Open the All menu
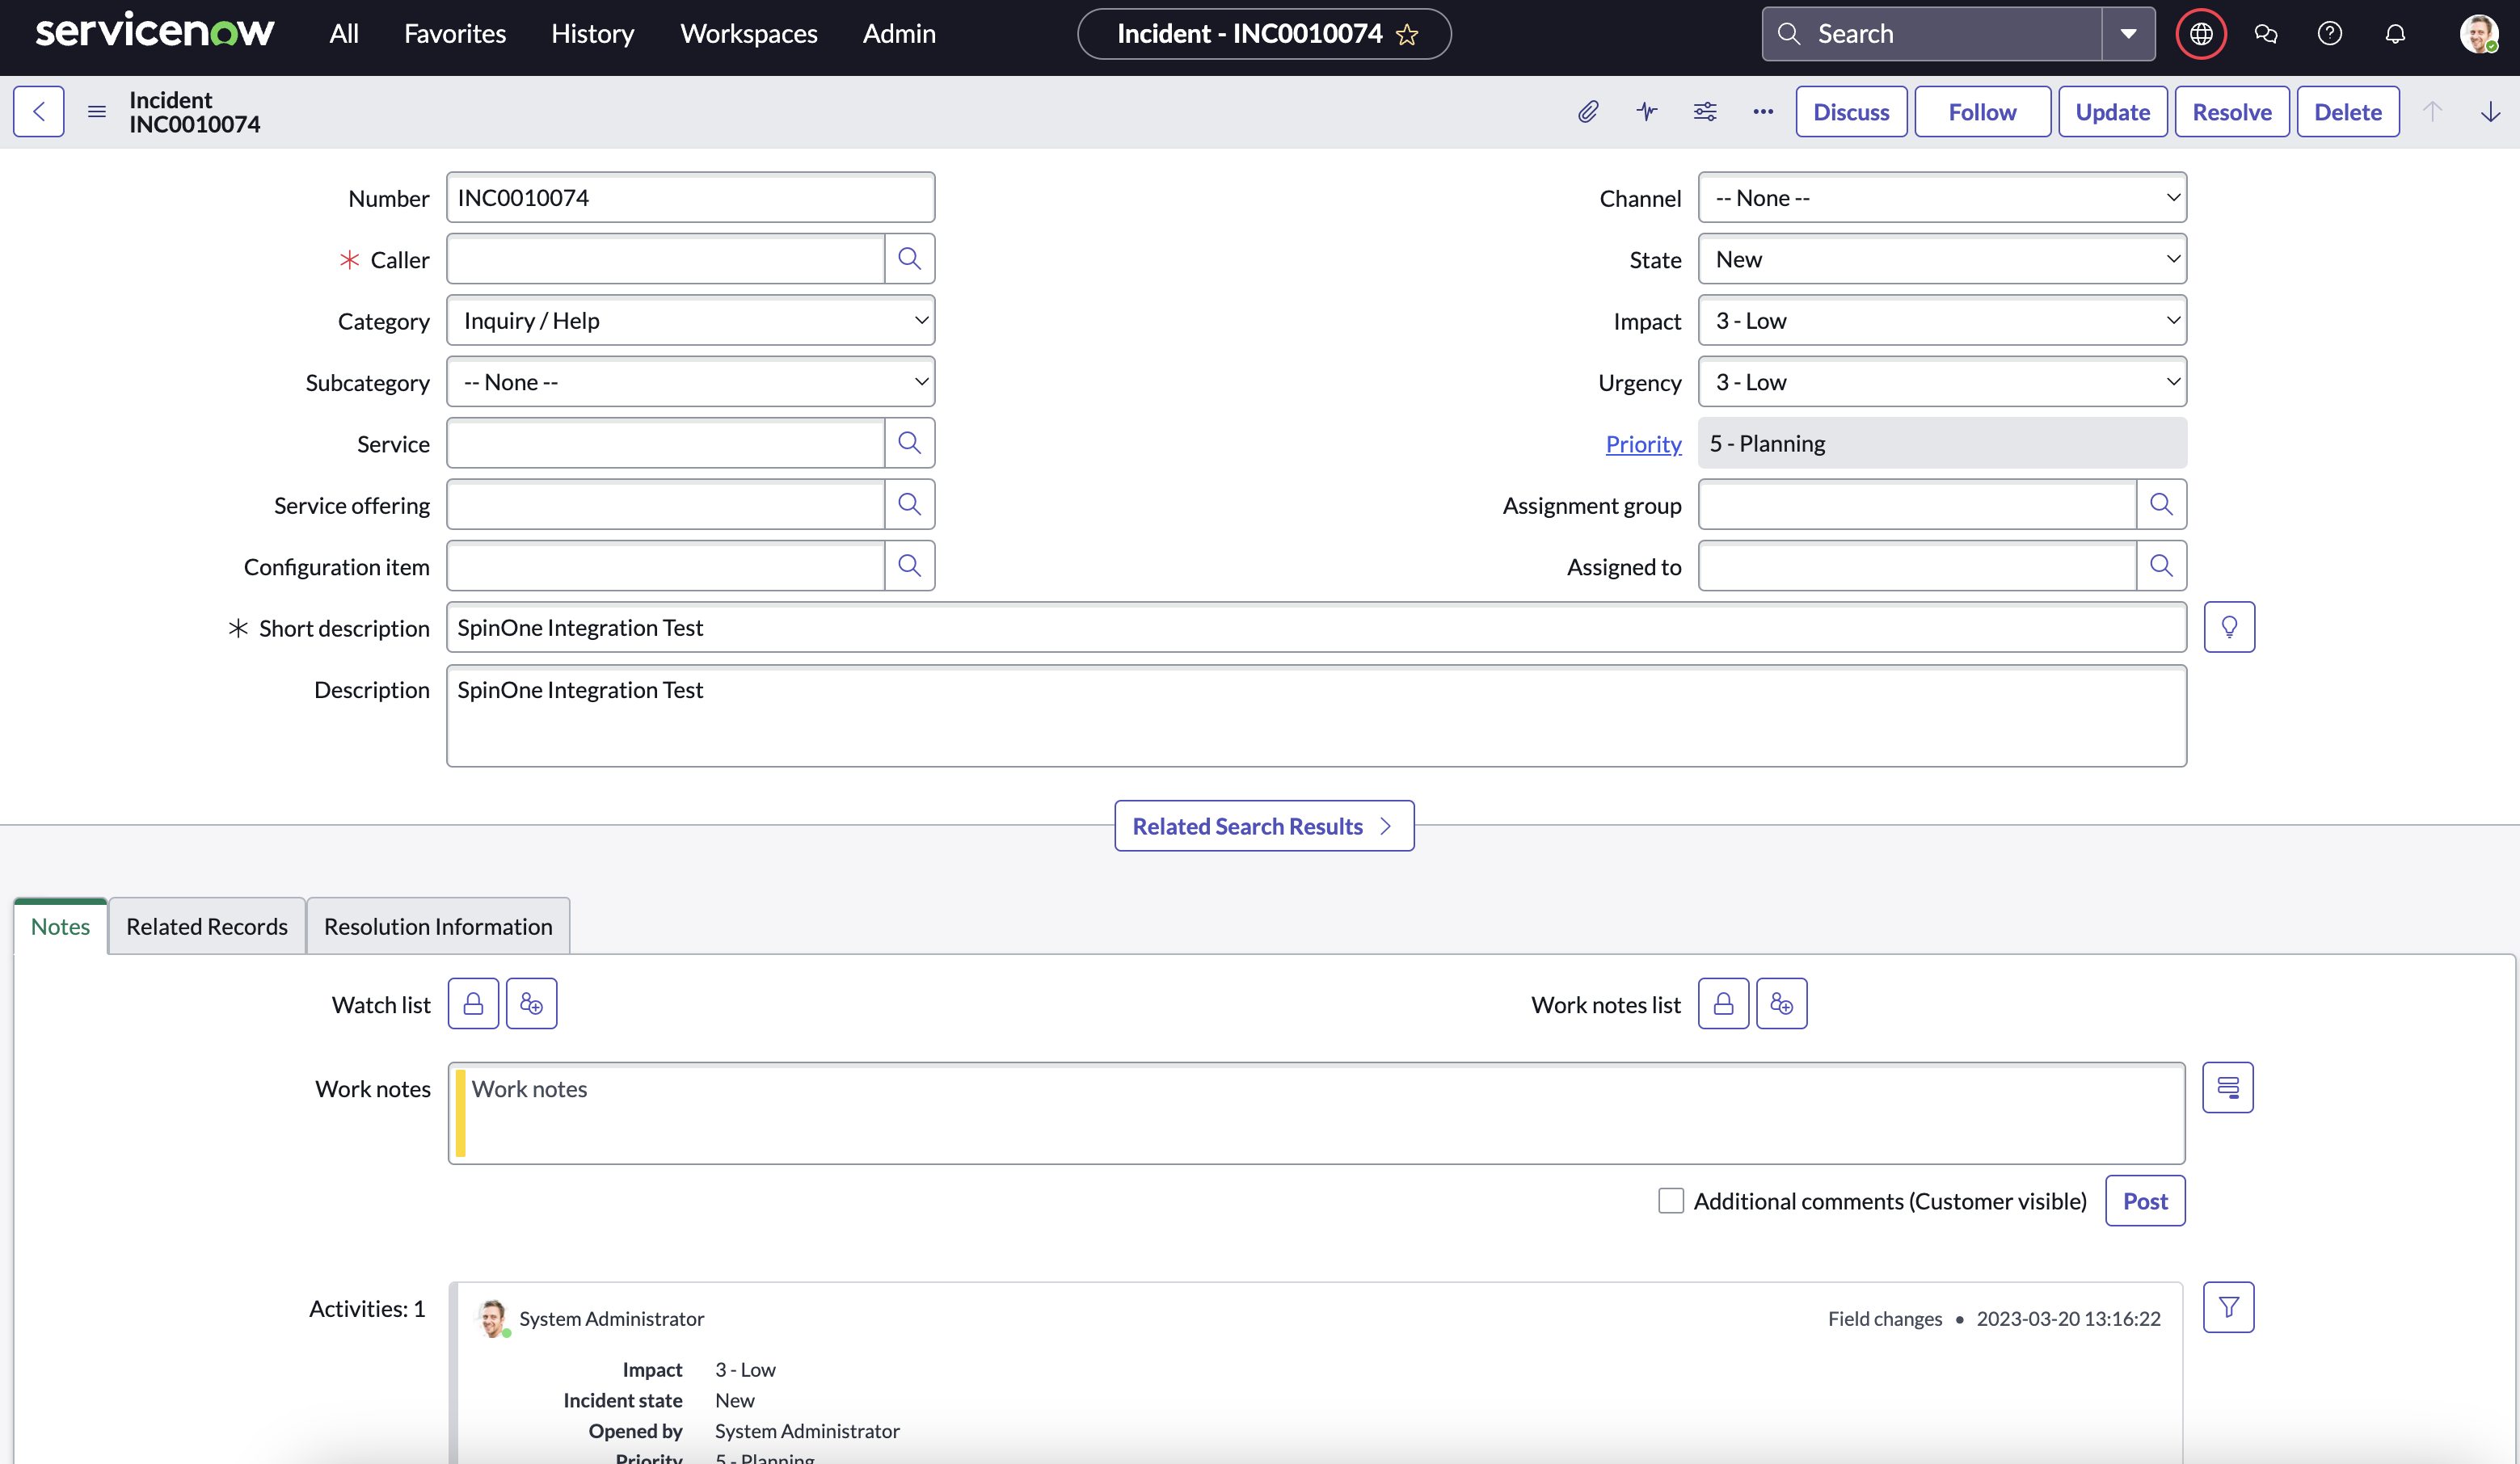 click(x=344, y=34)
